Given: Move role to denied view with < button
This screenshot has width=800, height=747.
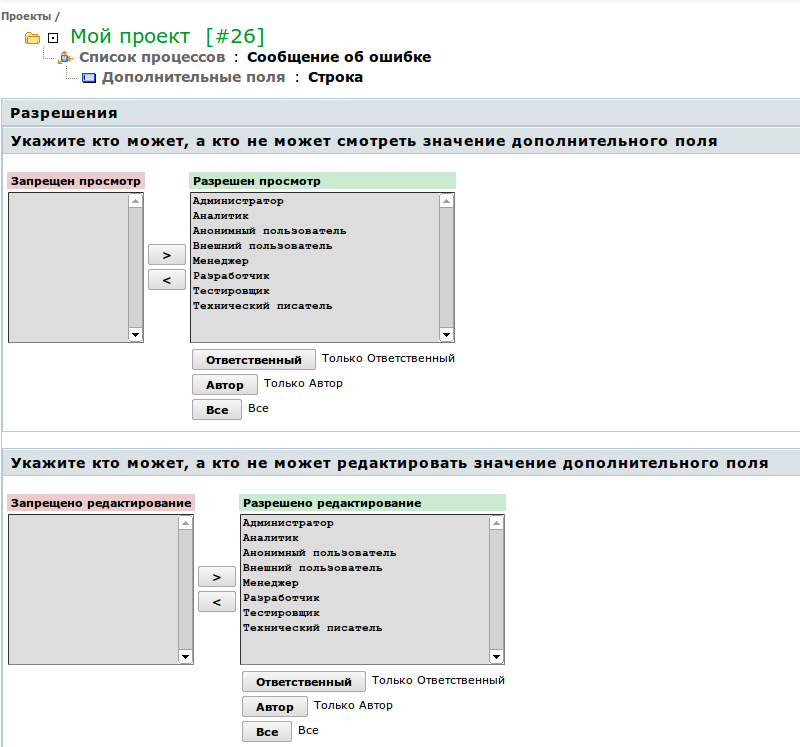Looking at the screenshot, I should pos(166,280).
